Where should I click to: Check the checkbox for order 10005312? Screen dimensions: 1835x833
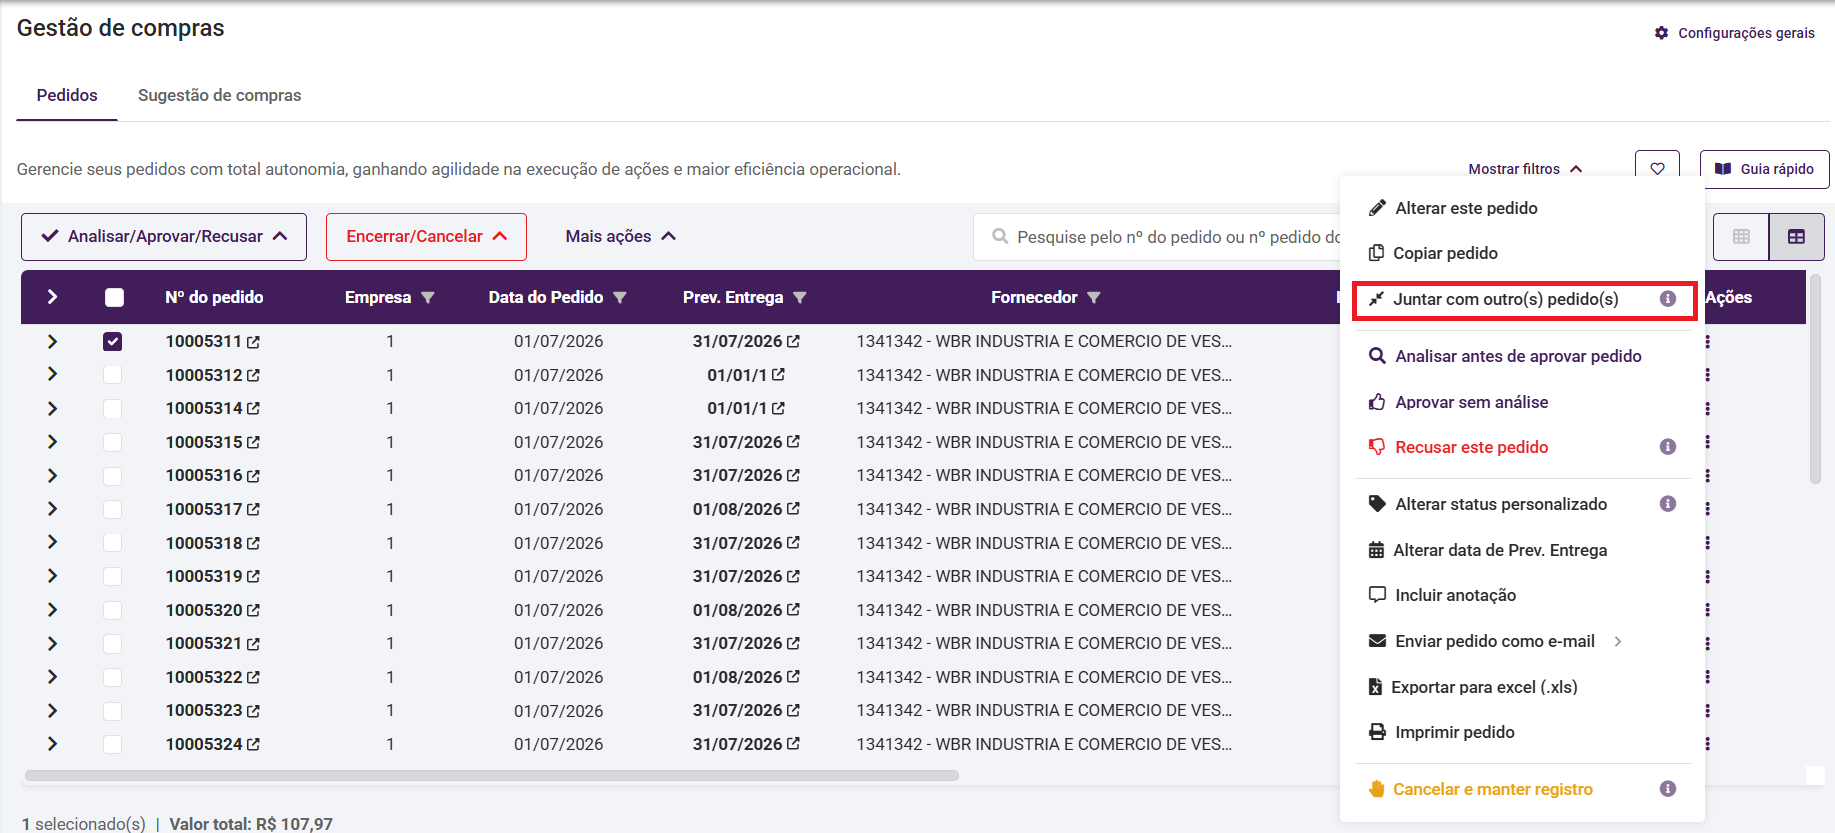coord(112,375)
